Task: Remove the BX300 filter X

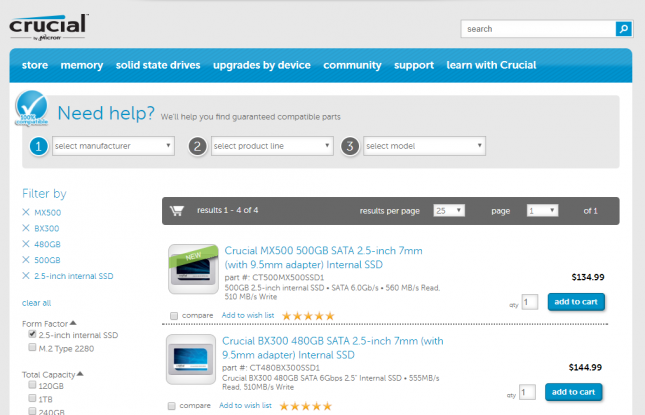Action: coord(26,228)
